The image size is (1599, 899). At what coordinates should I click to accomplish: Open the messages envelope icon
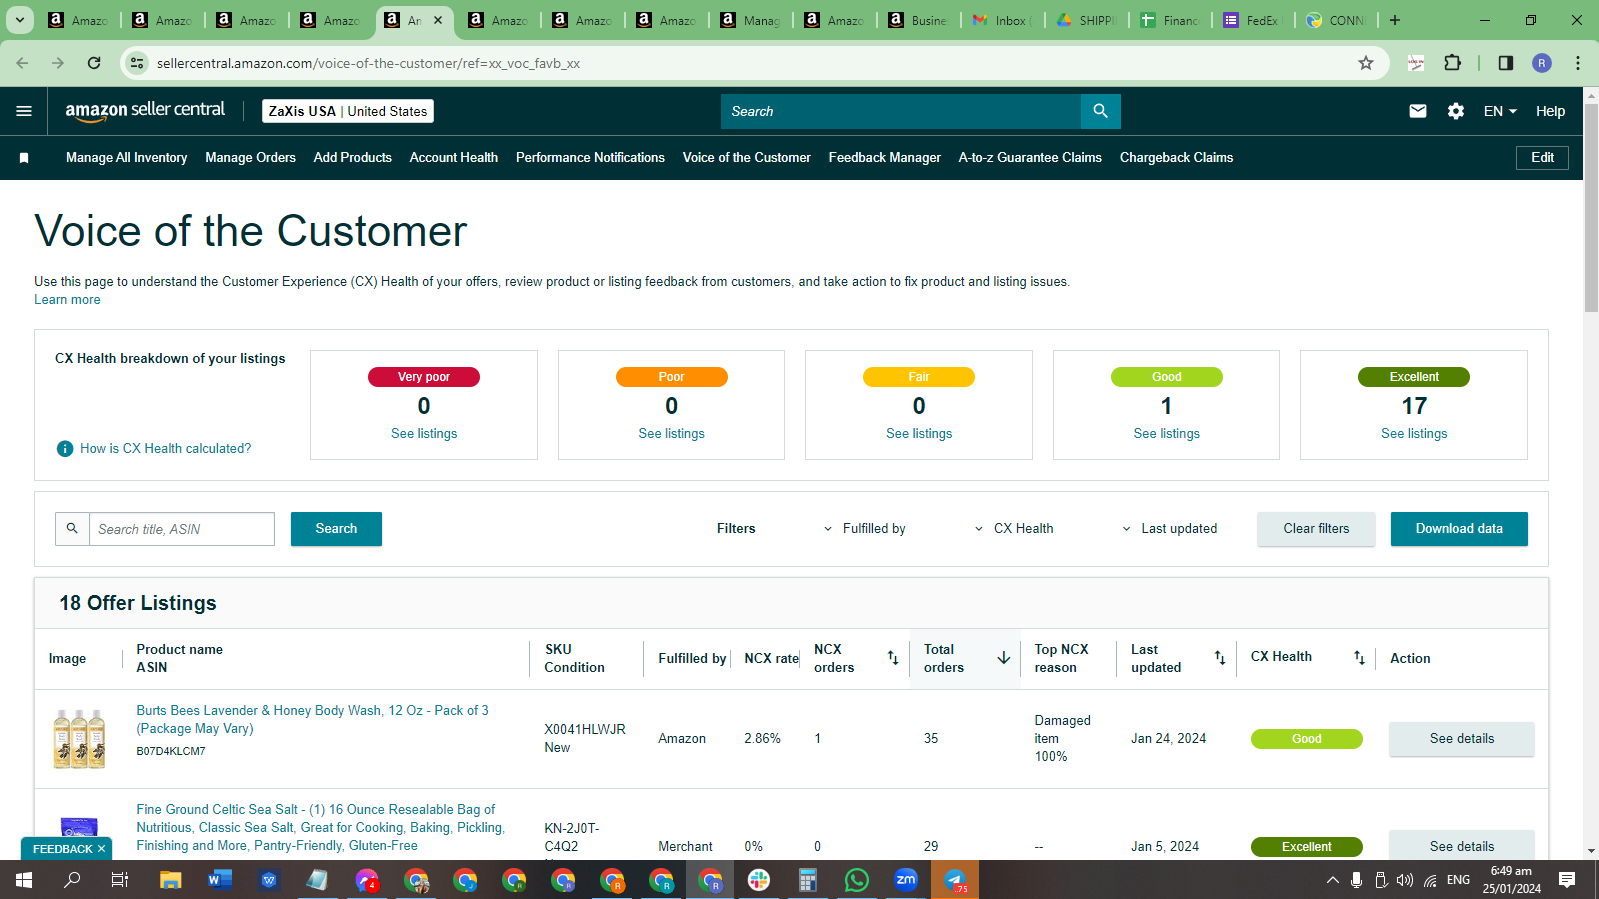1418,111
